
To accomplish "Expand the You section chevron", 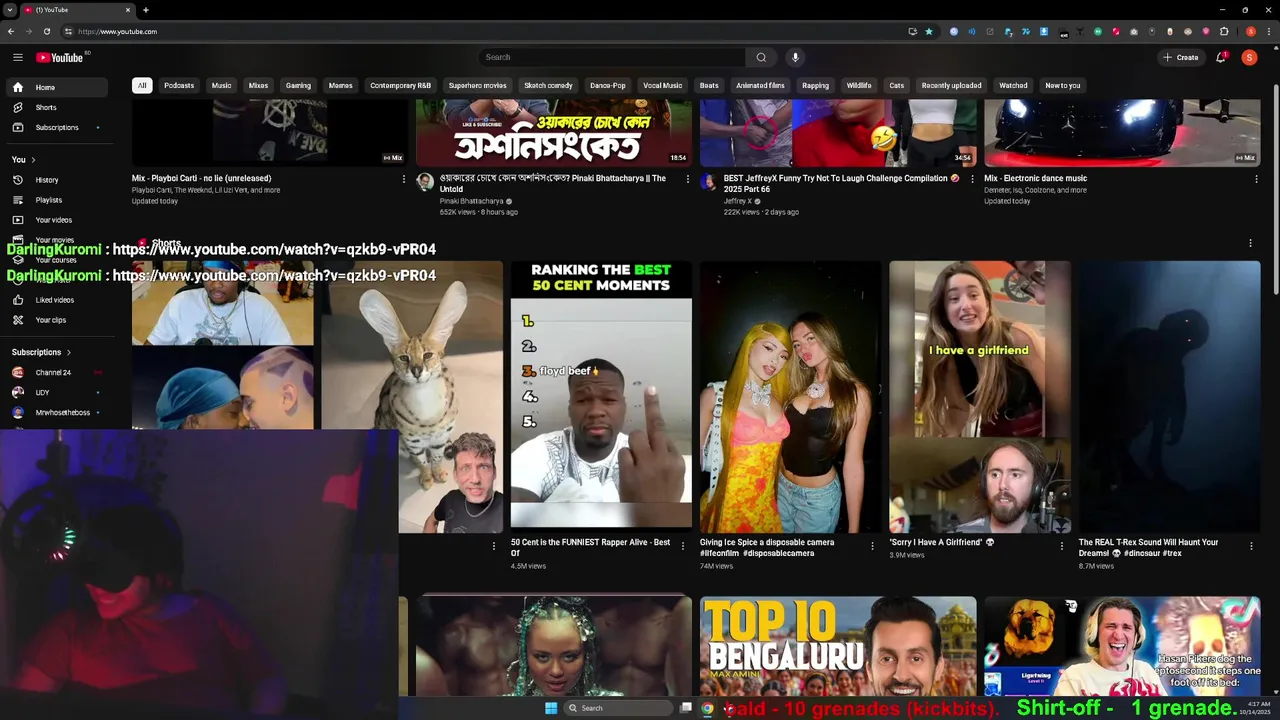I will [33, 160].
